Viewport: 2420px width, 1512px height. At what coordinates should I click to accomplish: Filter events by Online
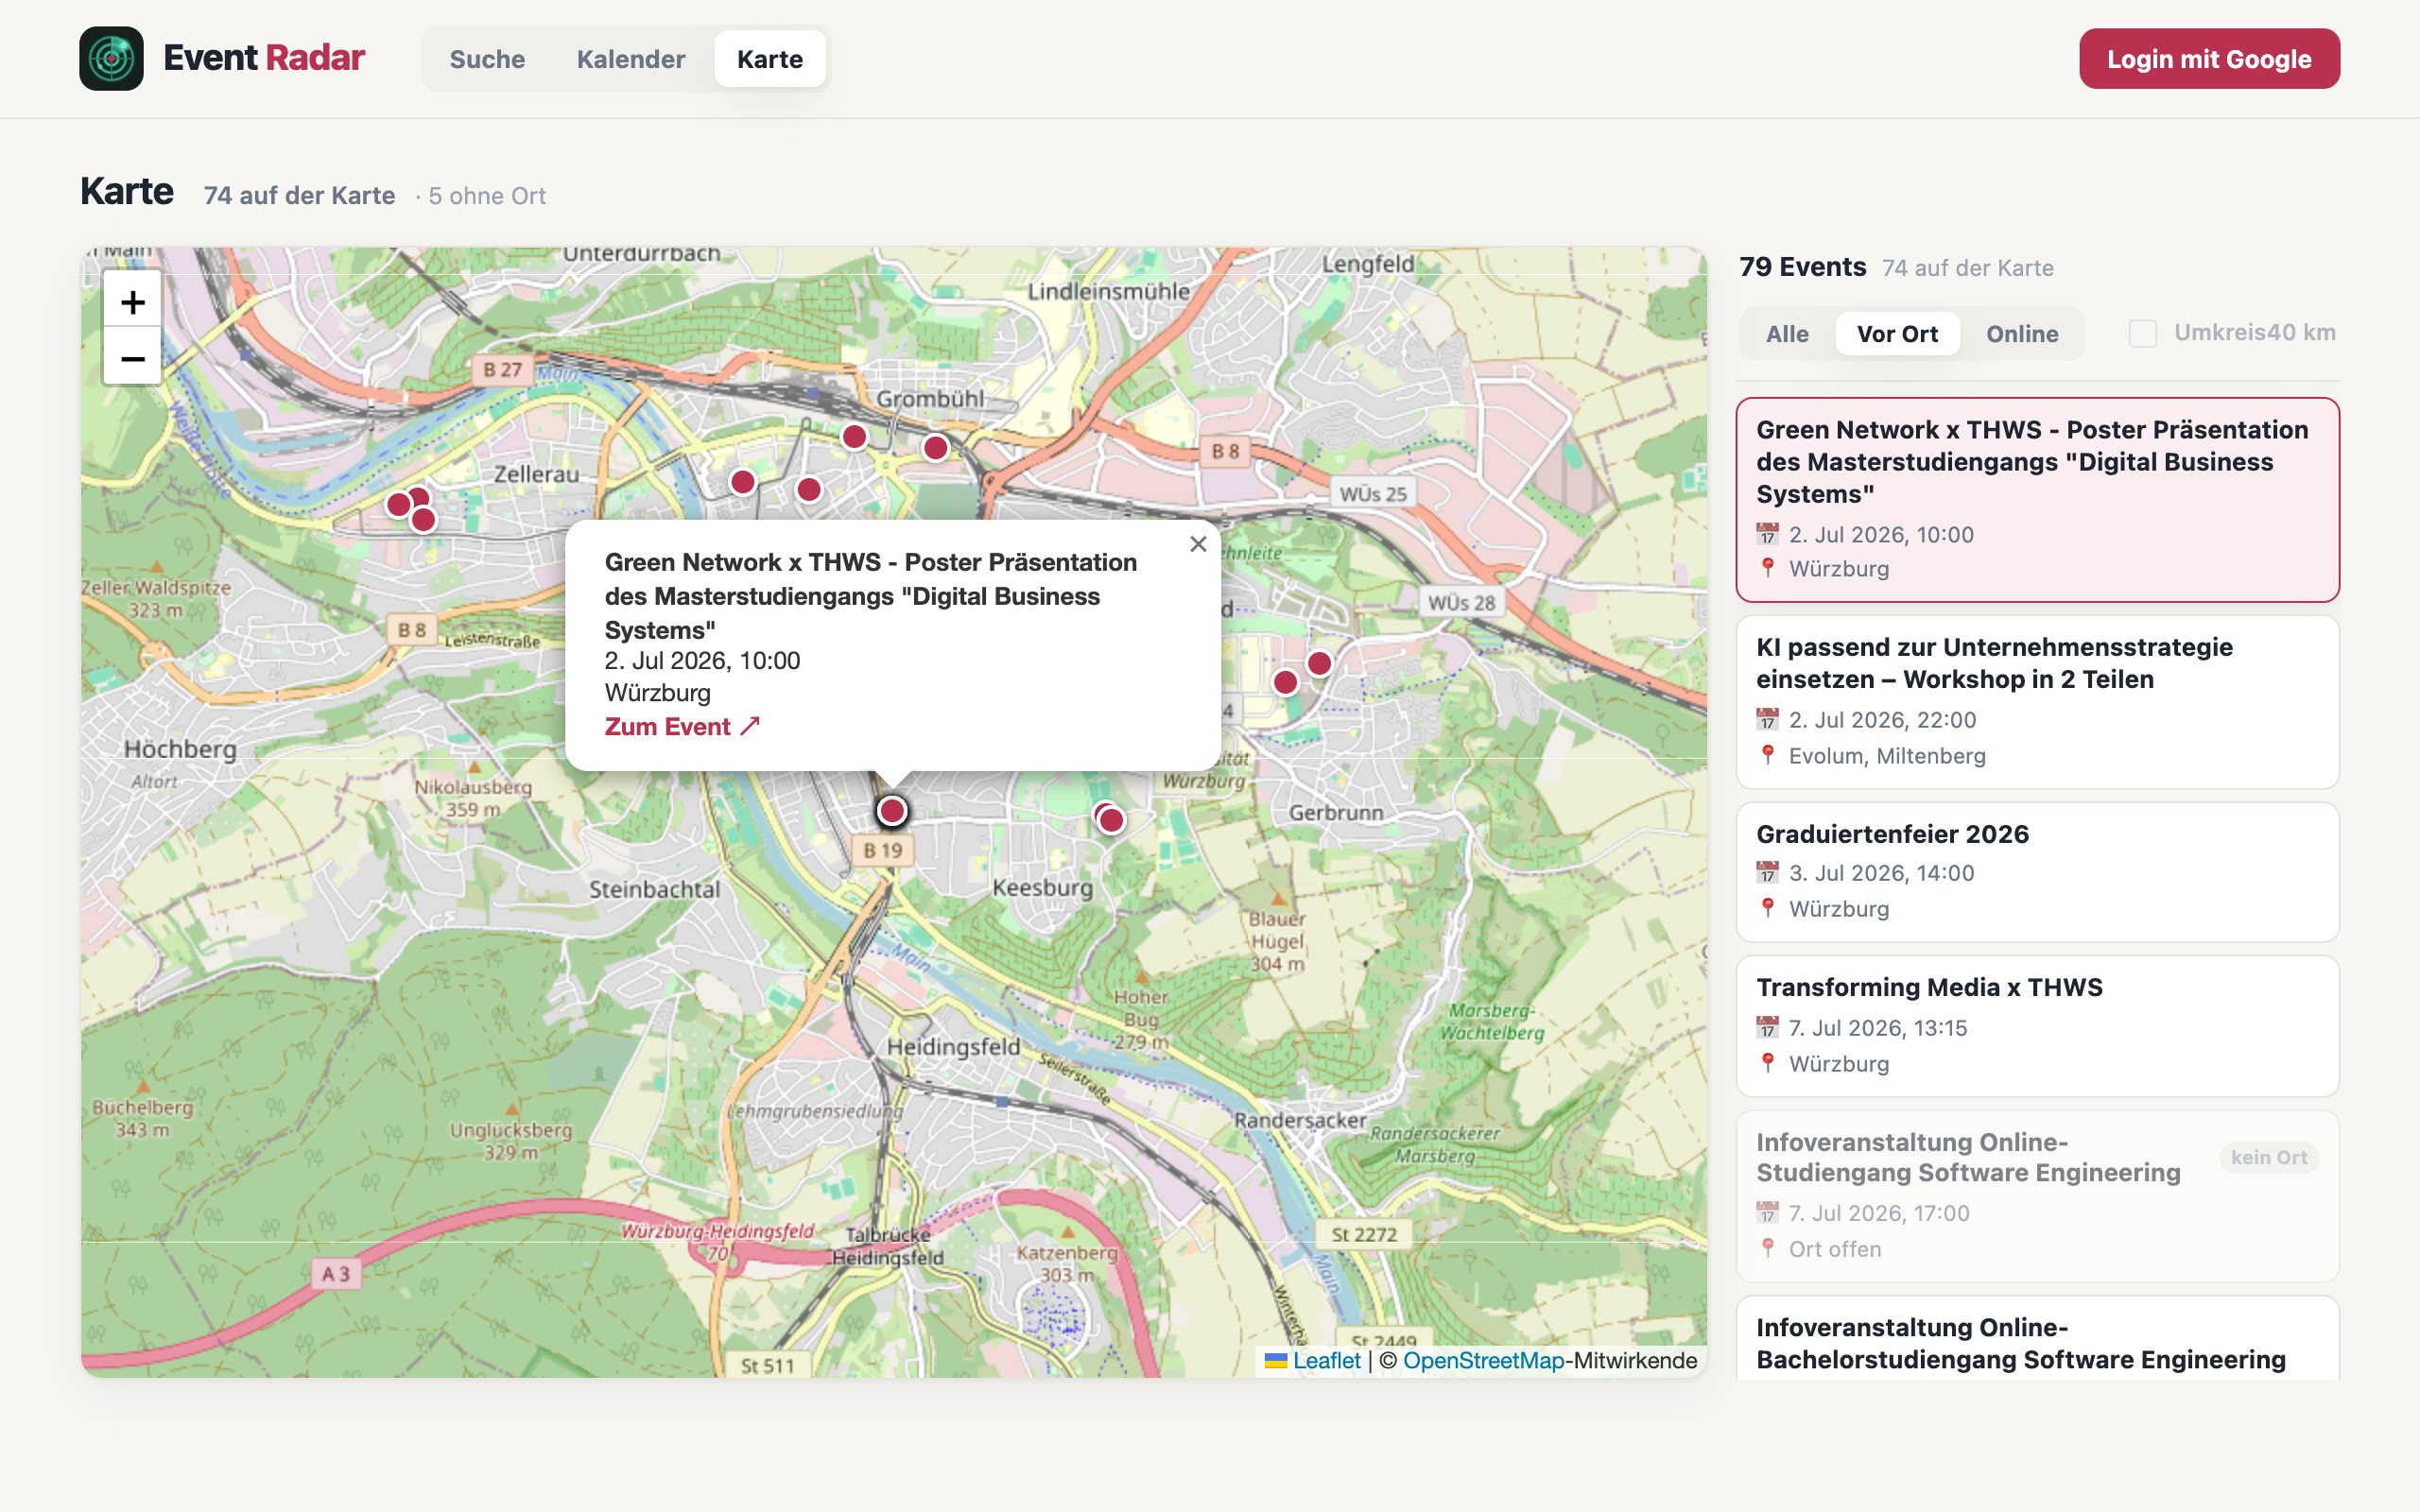pyautogui.click(x=2022, y=334)
